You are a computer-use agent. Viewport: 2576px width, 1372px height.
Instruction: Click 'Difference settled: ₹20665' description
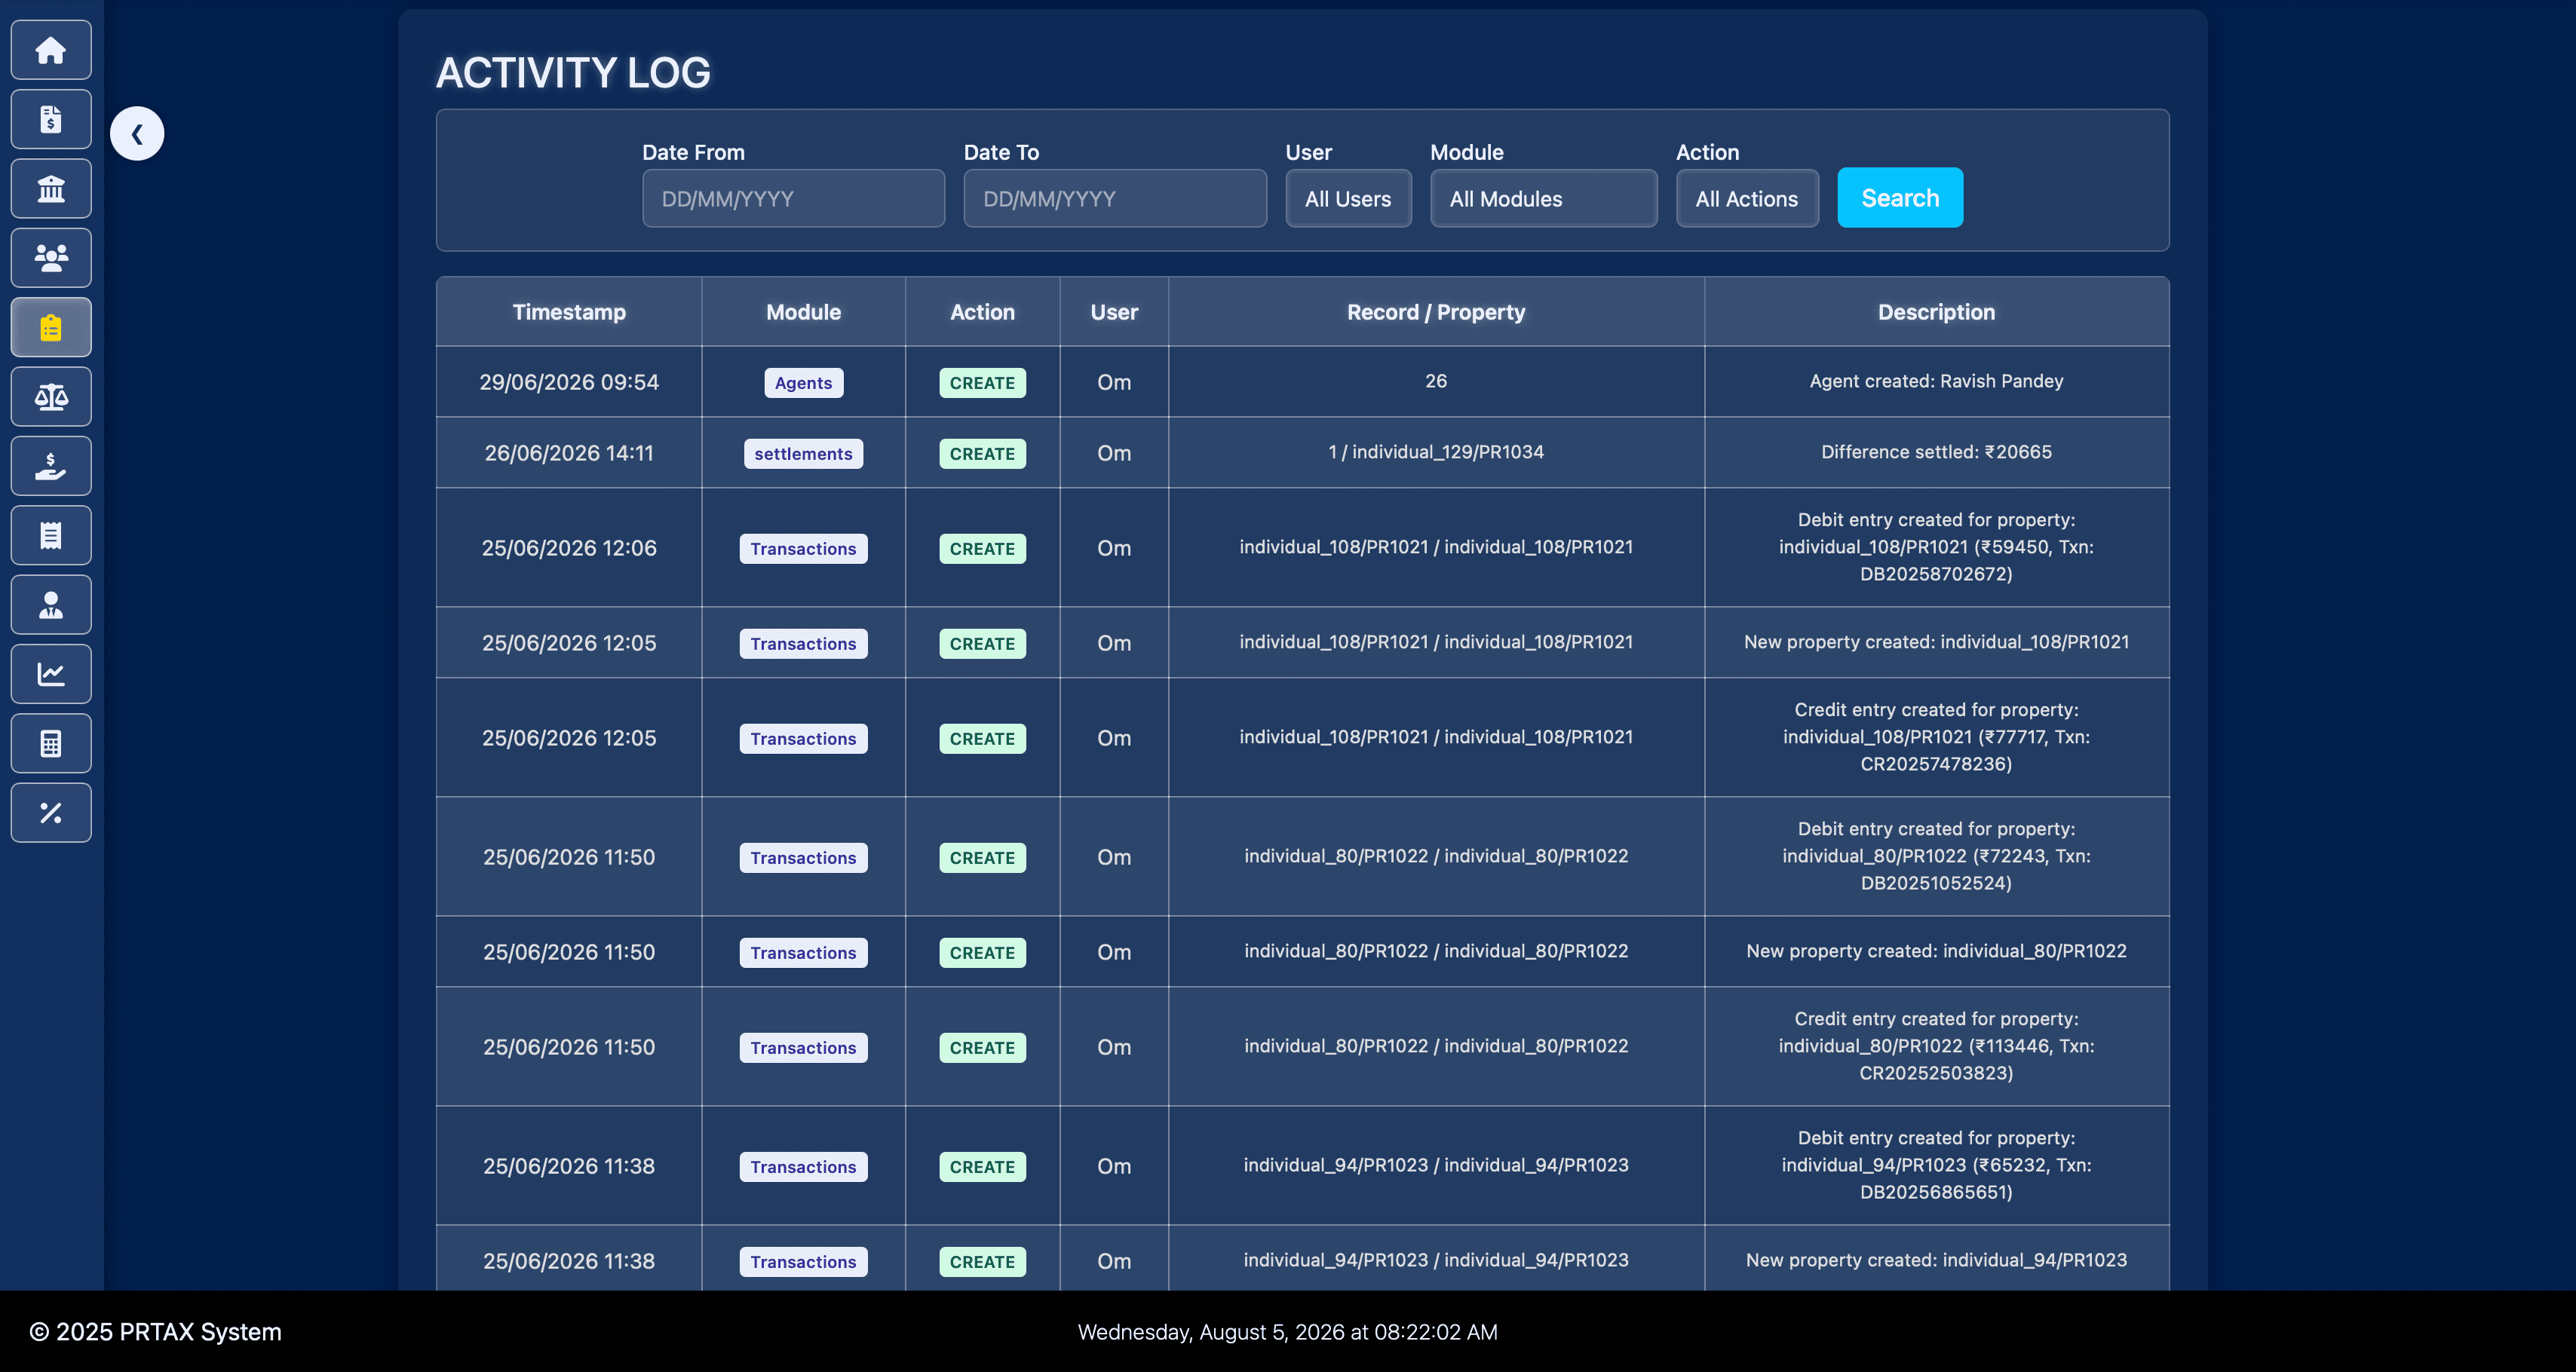coord(1936,452)
